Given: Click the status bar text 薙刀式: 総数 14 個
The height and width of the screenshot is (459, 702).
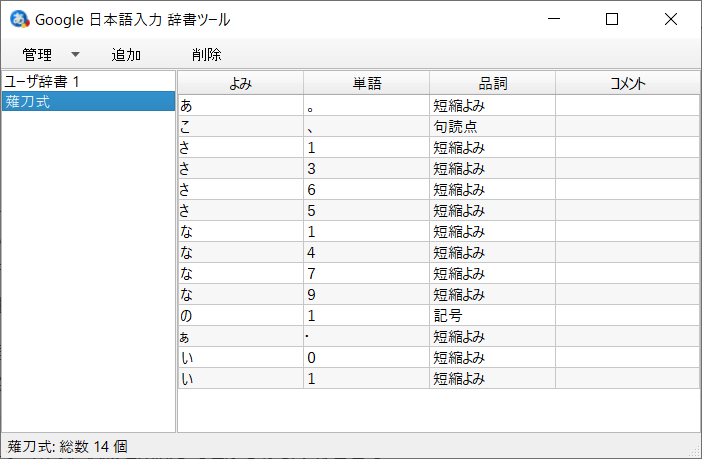Looking at the screenshot, I should pyautogui.click(x=68, y=446).
